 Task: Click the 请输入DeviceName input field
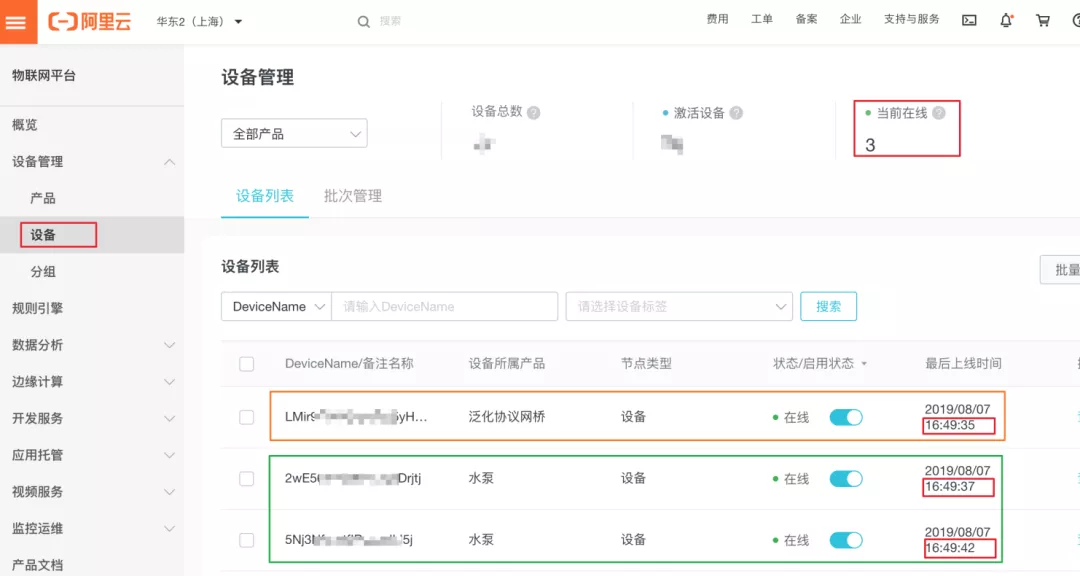(x=444, y=307)
